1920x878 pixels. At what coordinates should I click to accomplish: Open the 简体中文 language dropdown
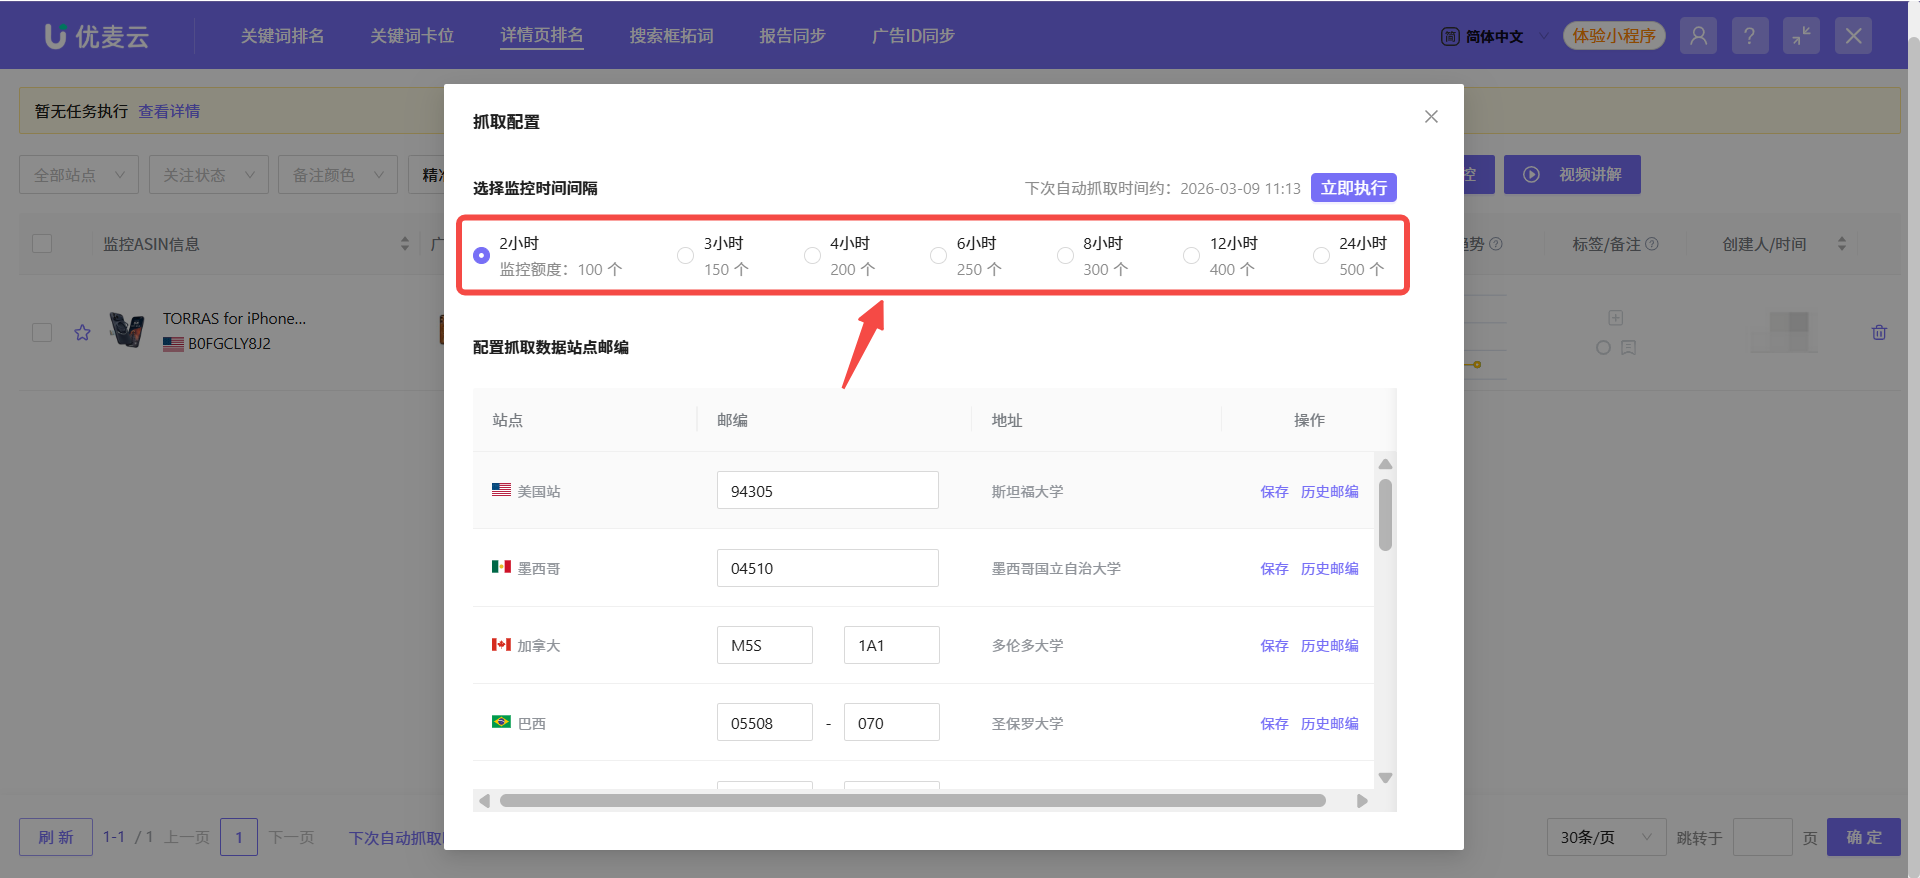pos(1495,36)
